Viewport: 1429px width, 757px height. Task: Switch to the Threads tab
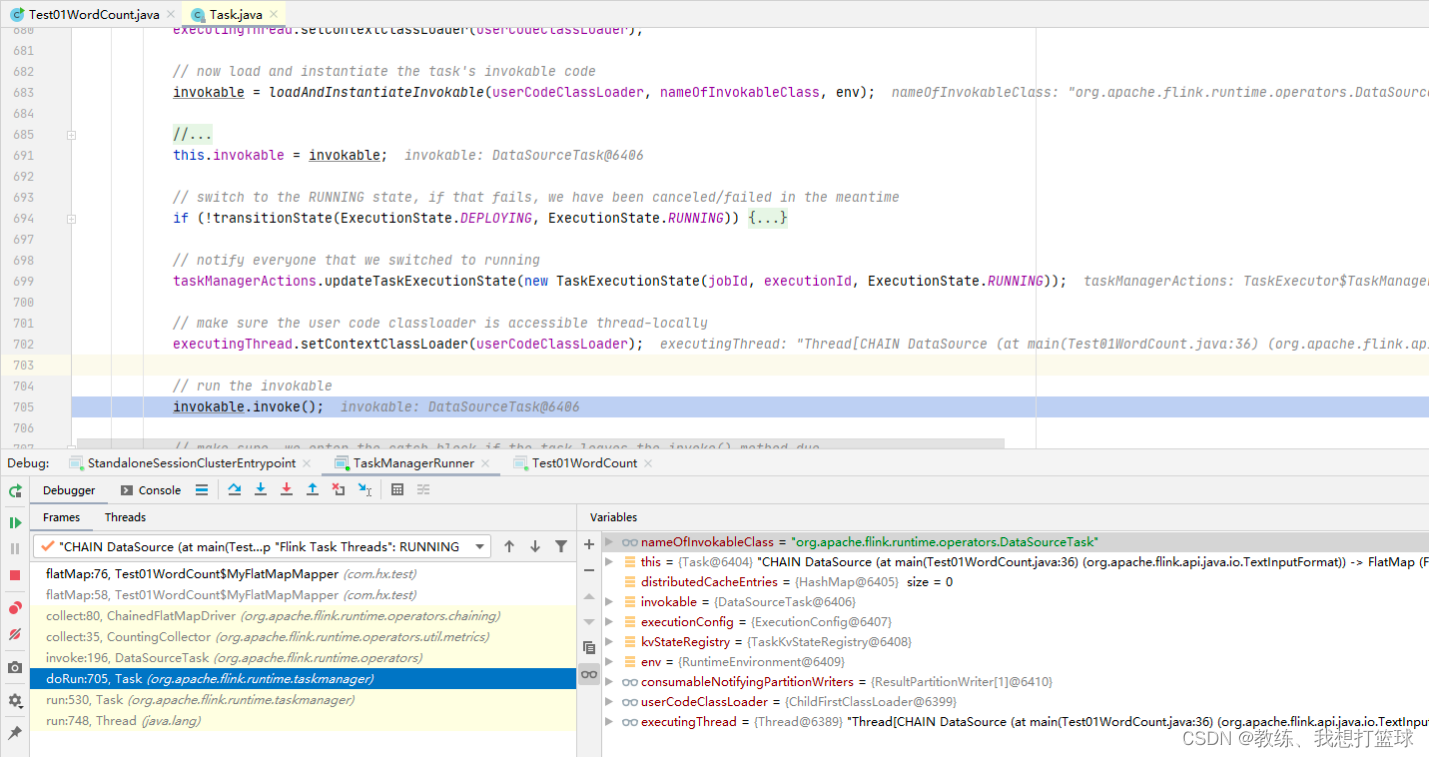(x=125, y=517)
